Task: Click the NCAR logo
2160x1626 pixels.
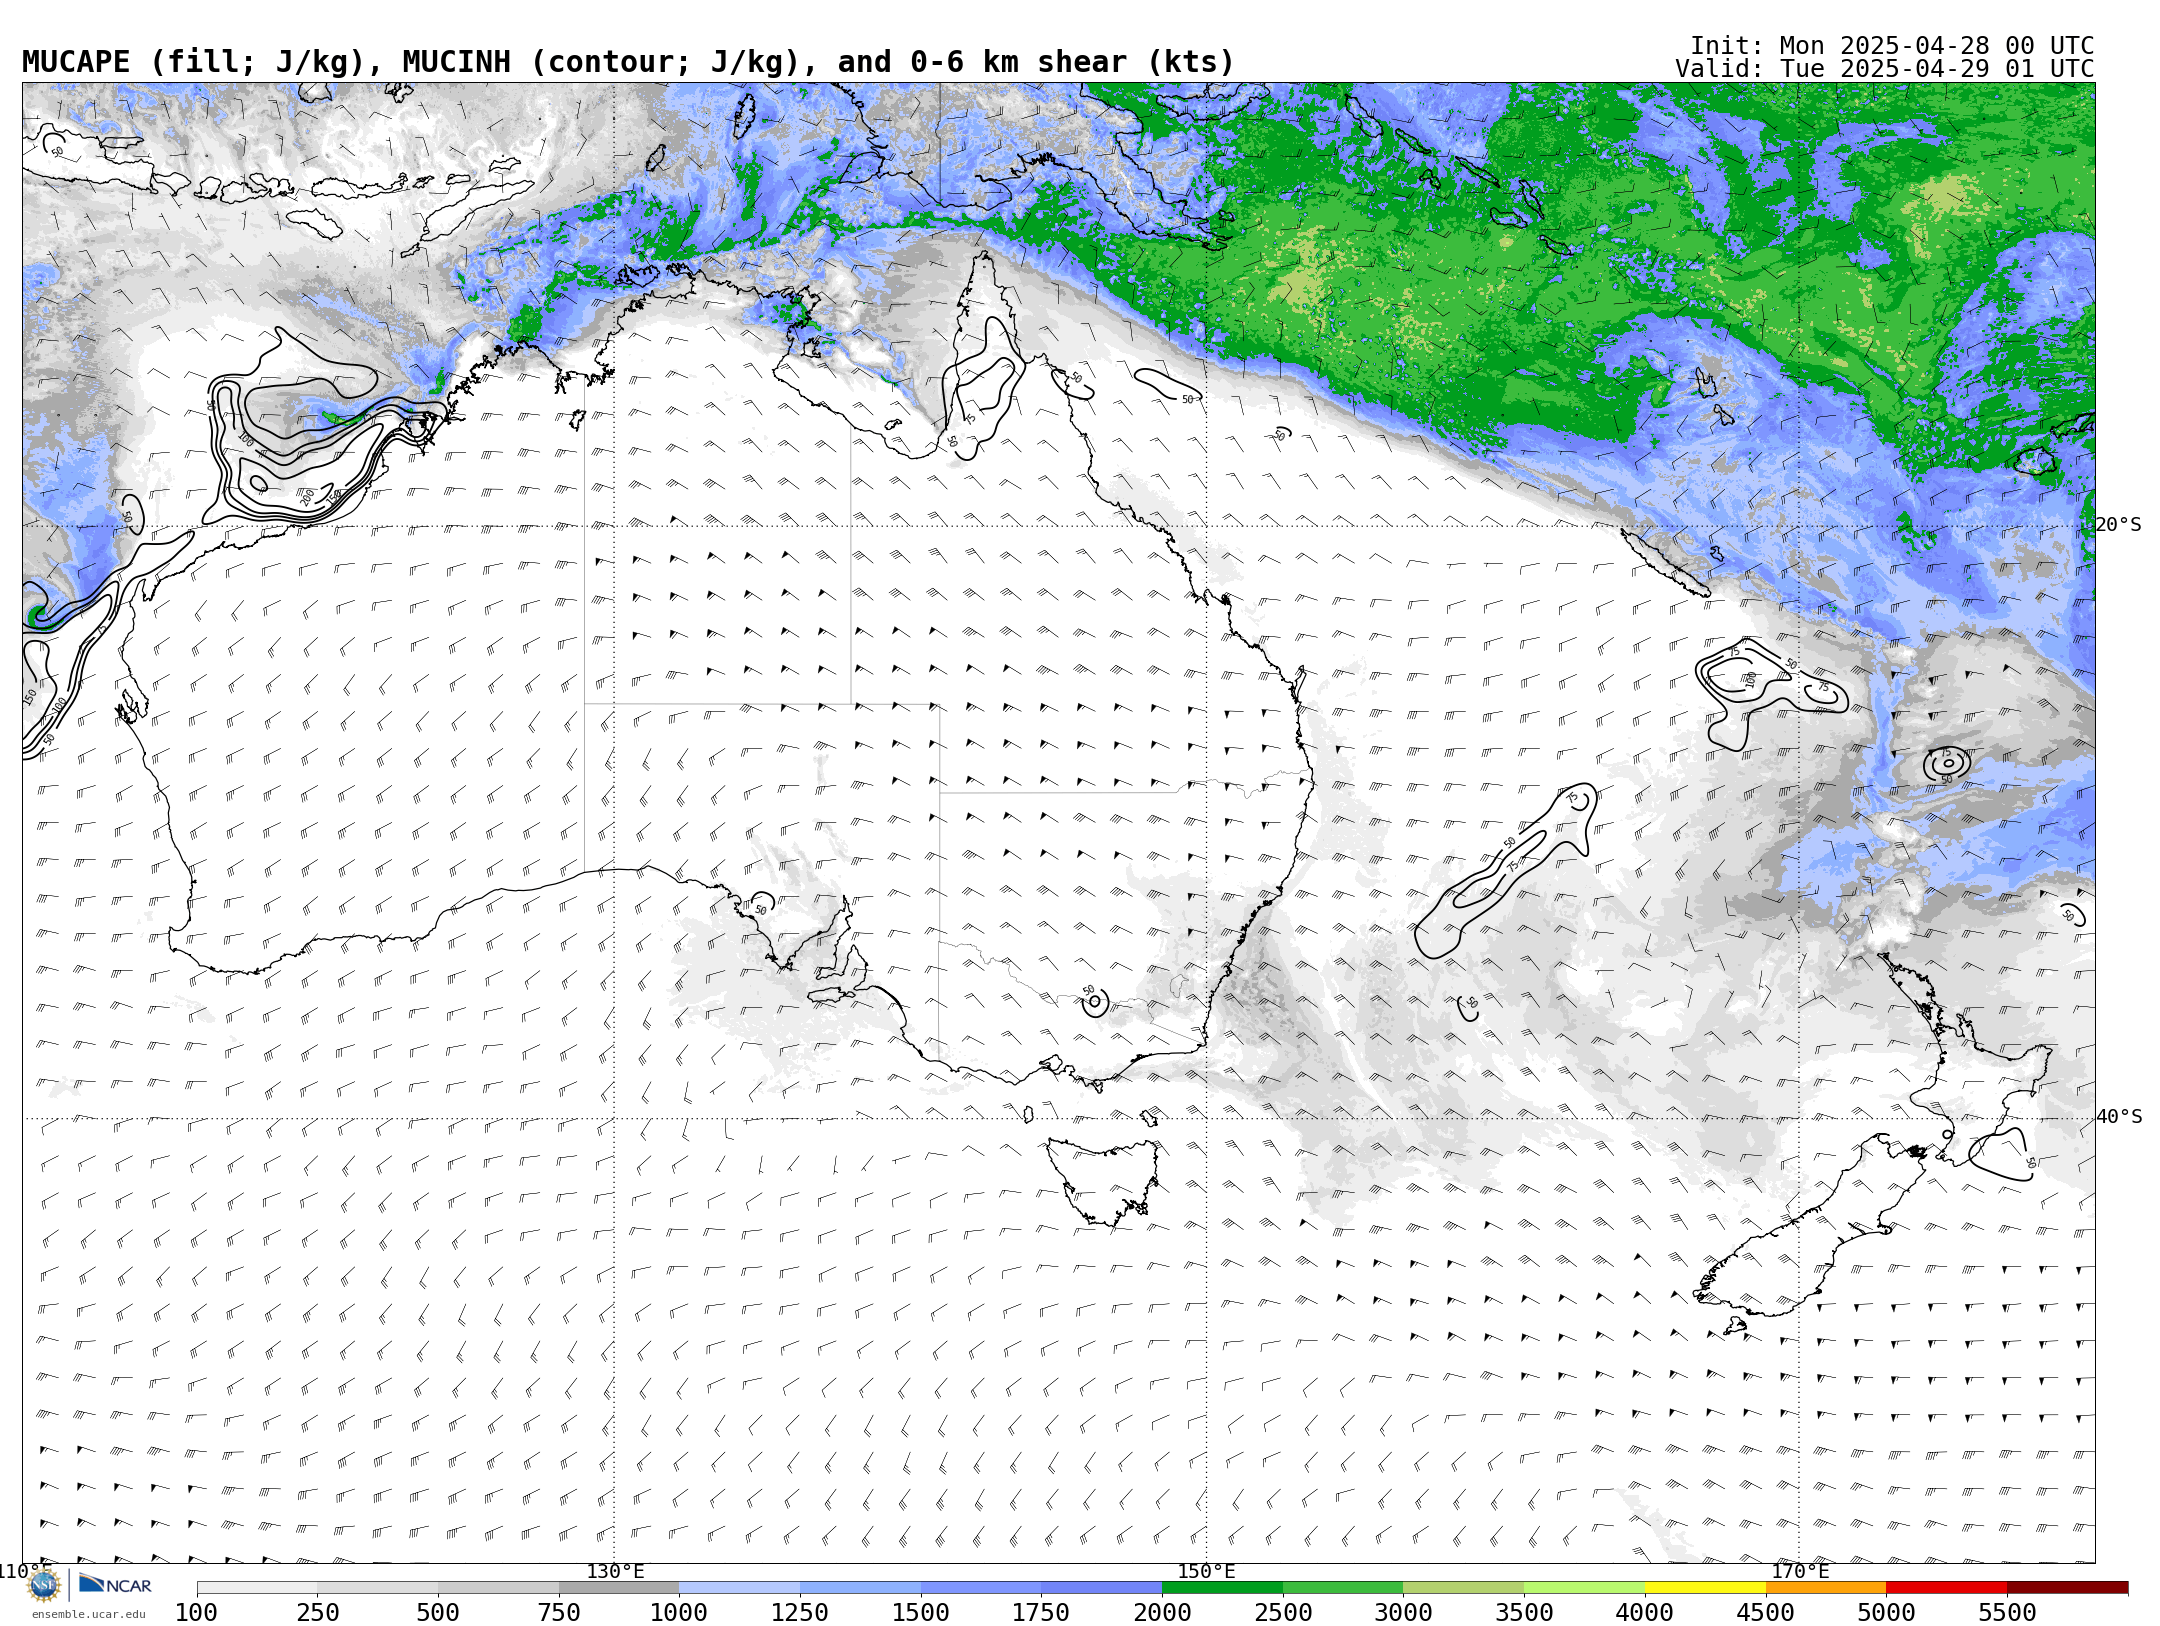Action: tap(115, 1584)
